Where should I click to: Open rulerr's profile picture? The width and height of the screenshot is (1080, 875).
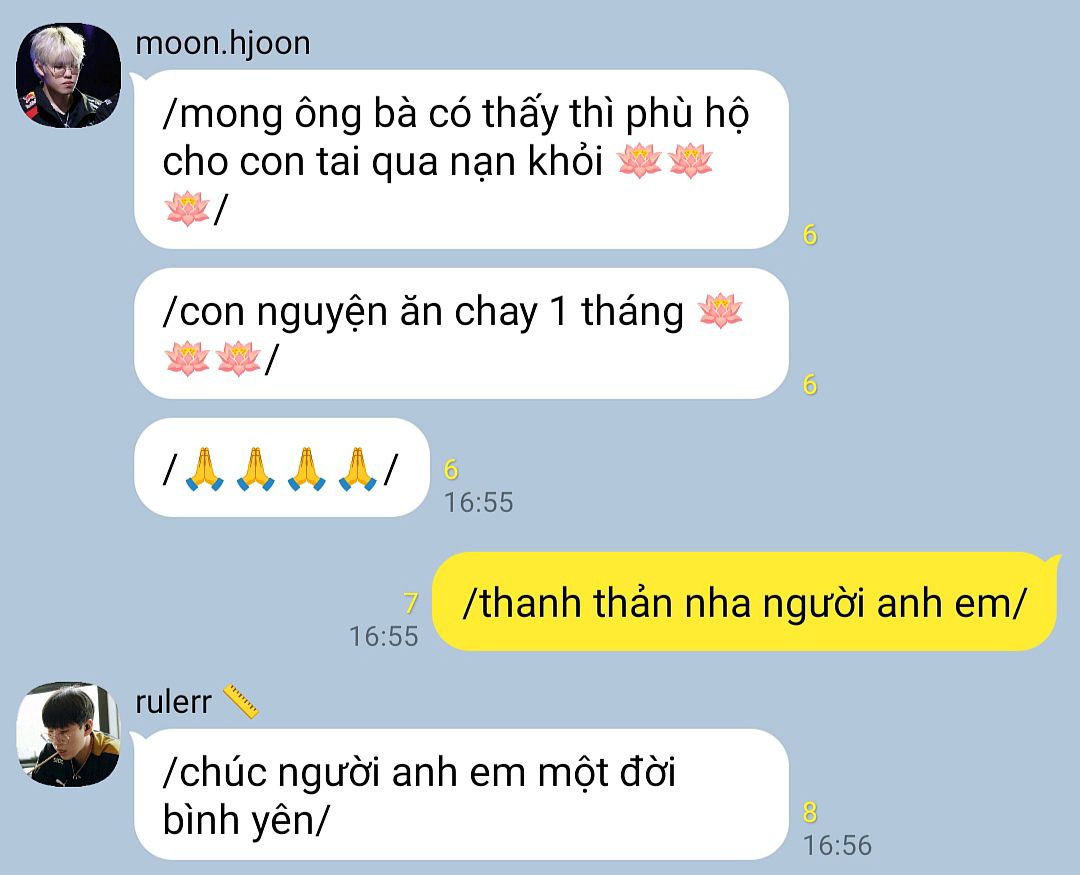(x=68, y=734)
